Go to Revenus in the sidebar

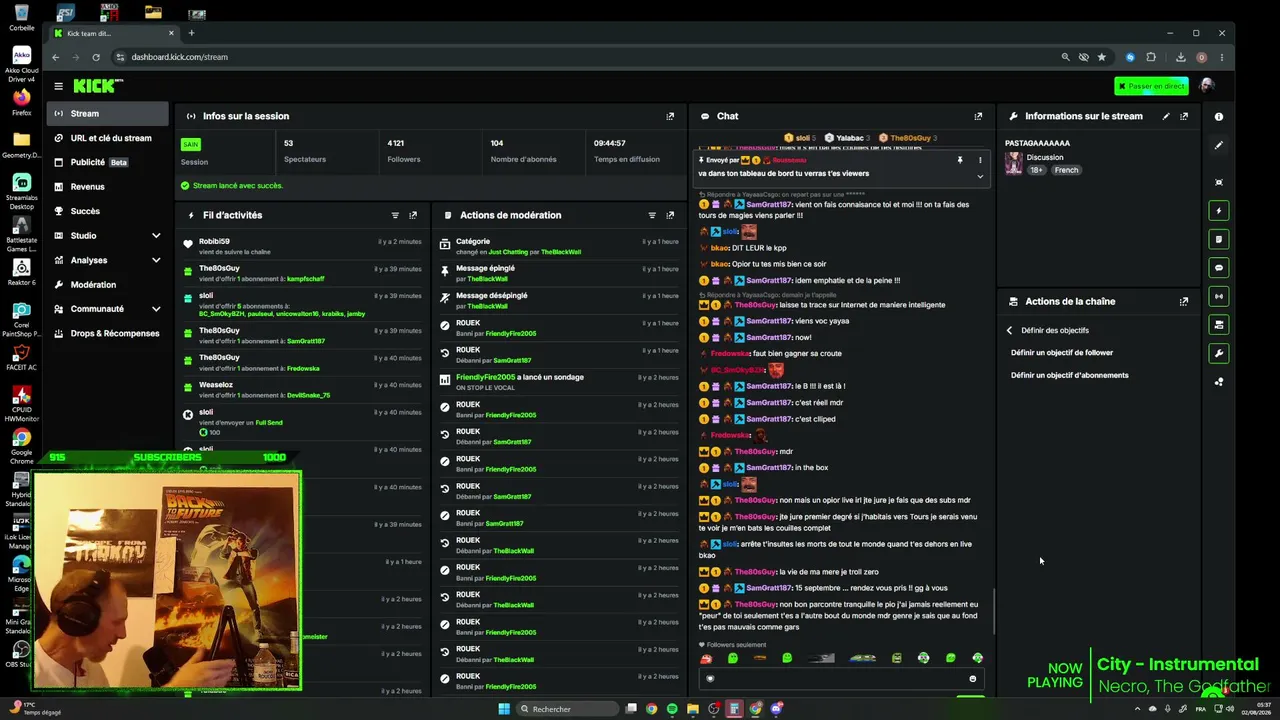(x=108, y=187)
